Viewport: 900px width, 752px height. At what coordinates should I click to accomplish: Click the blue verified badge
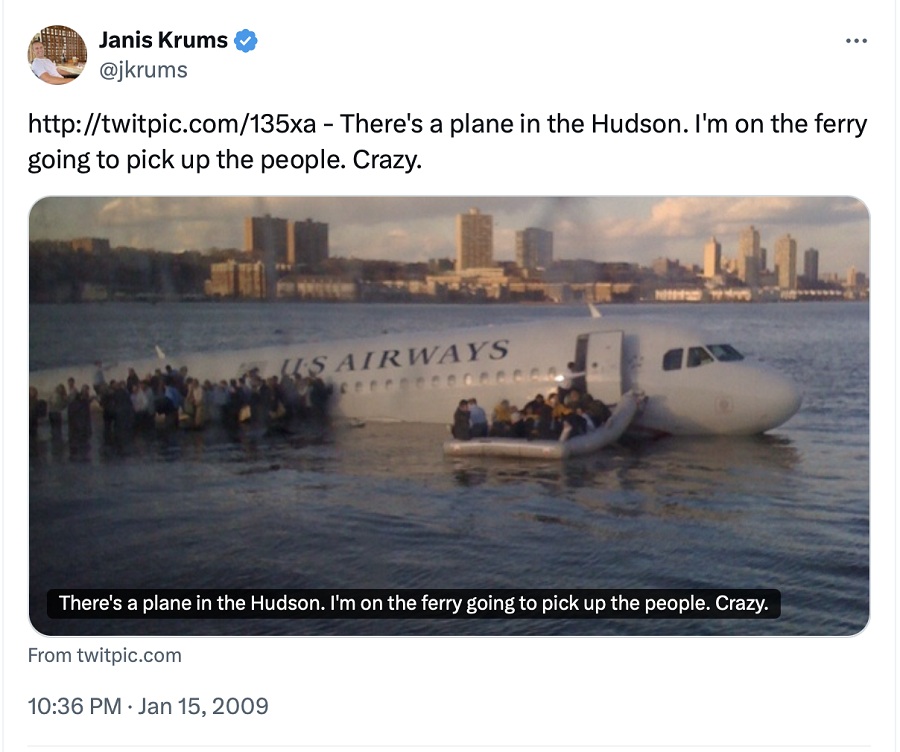pyautogui.click(x=247, y=41)
